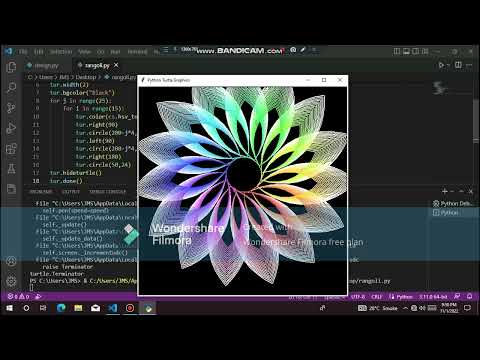Open the Terminal menu
This screenshot has height=360, width=480.
137,52
